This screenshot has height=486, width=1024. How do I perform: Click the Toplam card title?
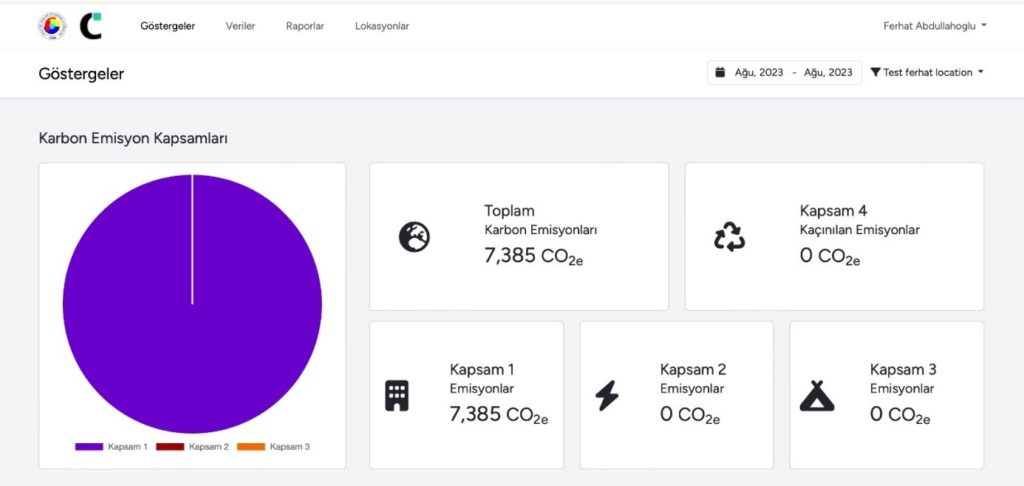click(509, 211)
